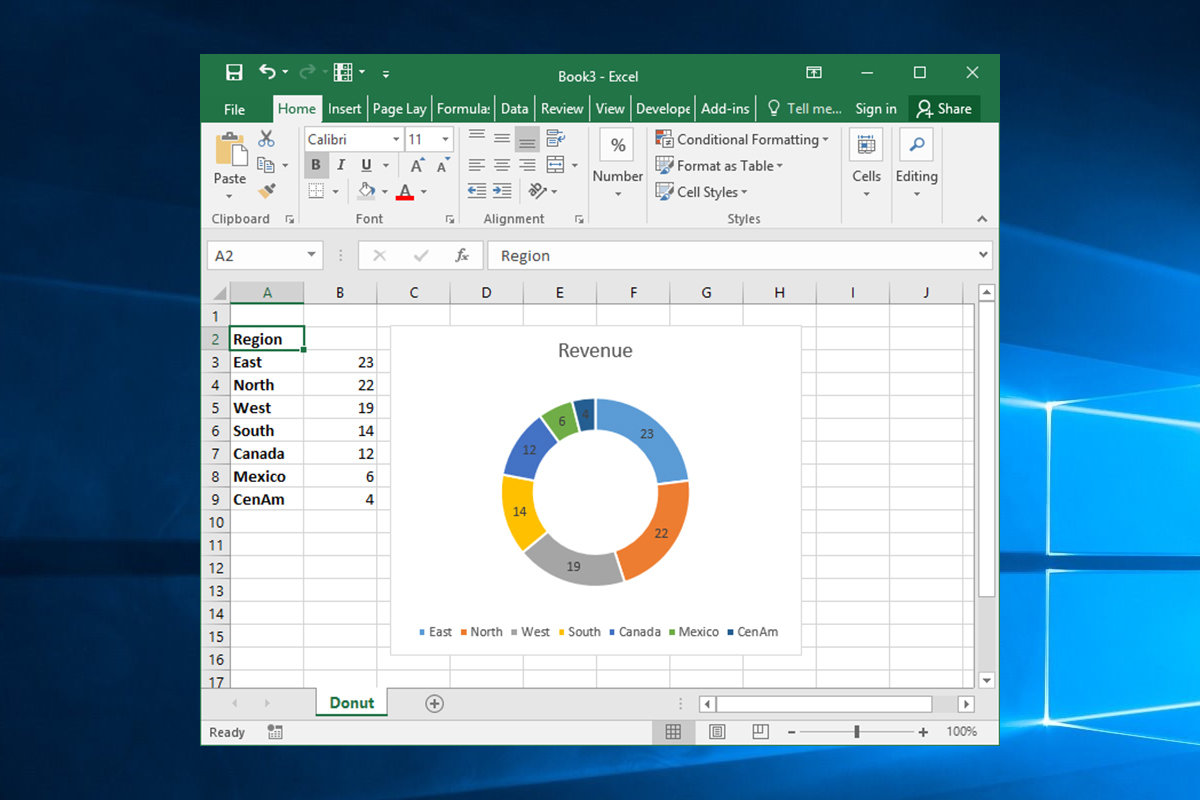1200x800 pixels.
Task: Add a new worksheet with the plus button
Action: point(433,703)
